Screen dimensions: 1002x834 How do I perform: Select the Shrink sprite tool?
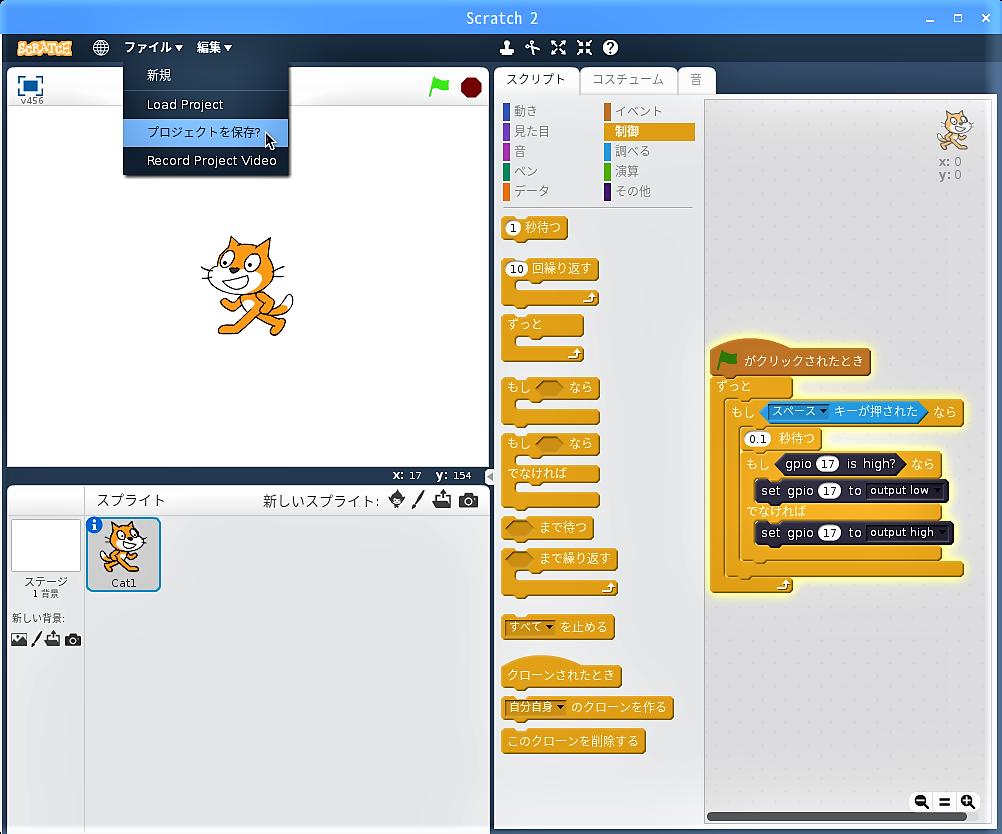click(584, 47)
